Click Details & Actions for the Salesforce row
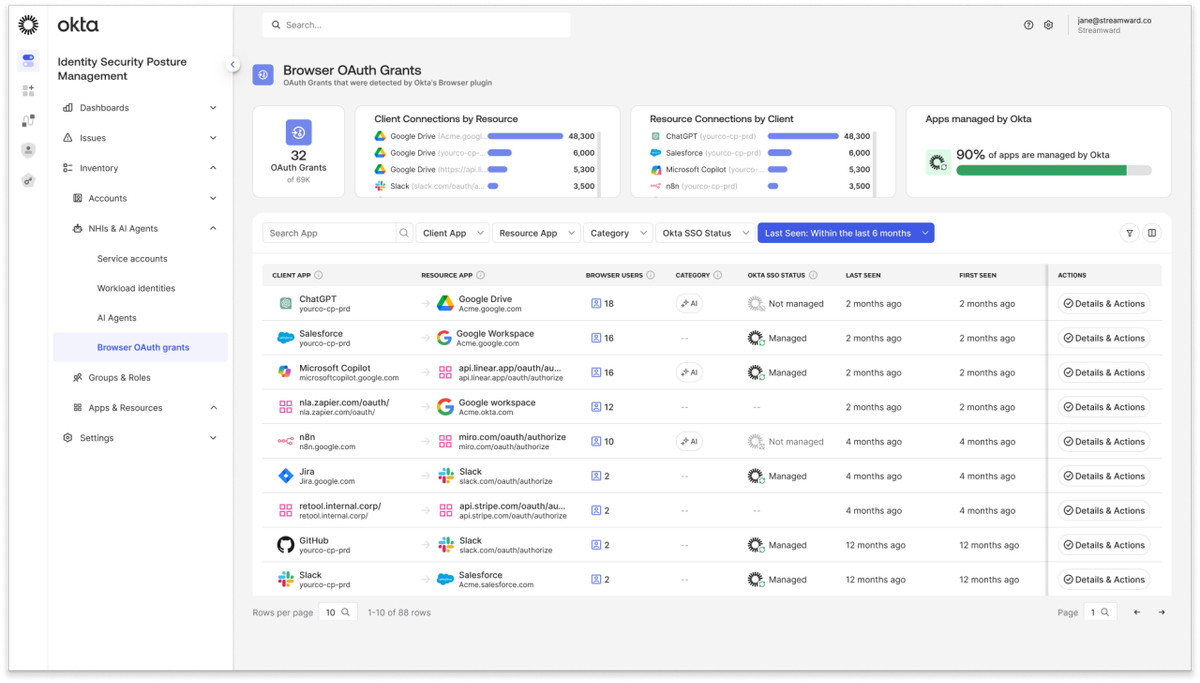The image size is (1200, 683). (x=1104, y=337)
